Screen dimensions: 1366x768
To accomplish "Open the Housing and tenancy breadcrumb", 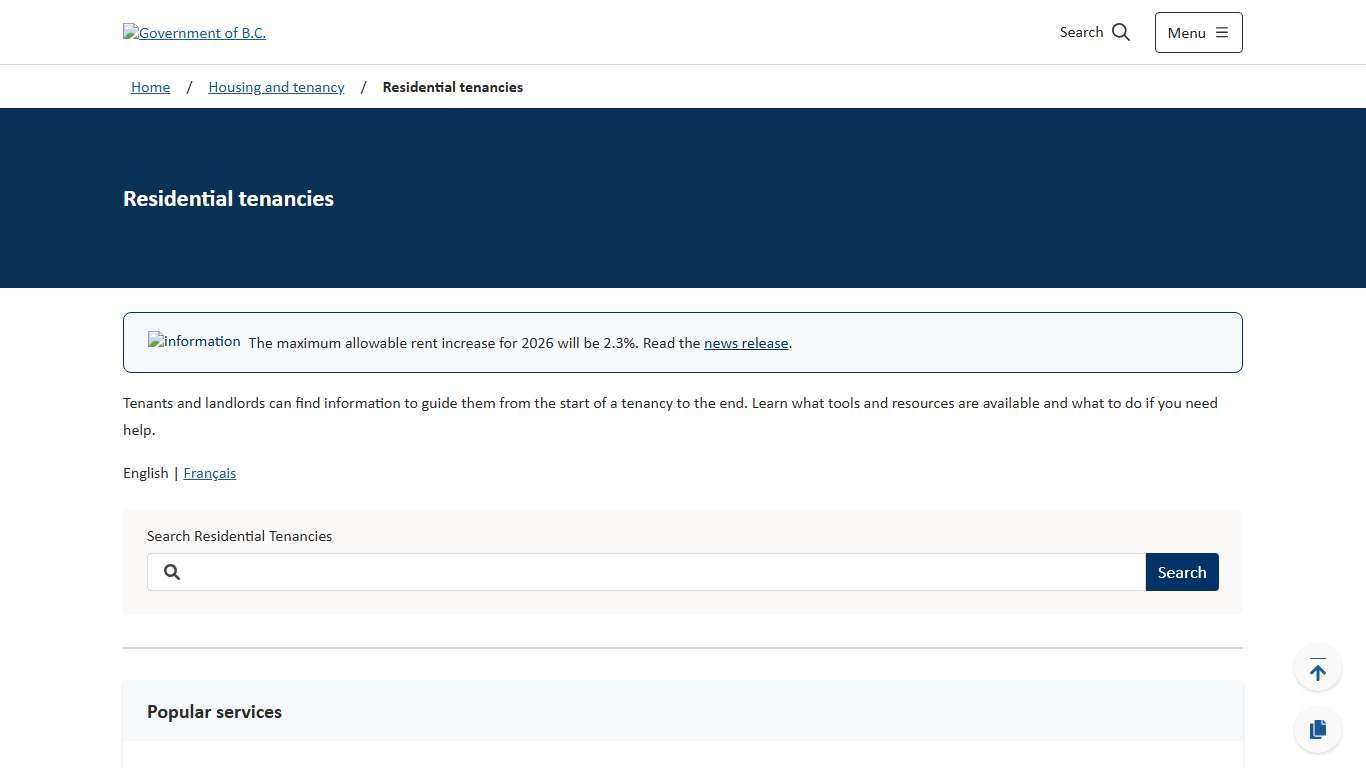I will pyautogui.click(x=276, y=87).
